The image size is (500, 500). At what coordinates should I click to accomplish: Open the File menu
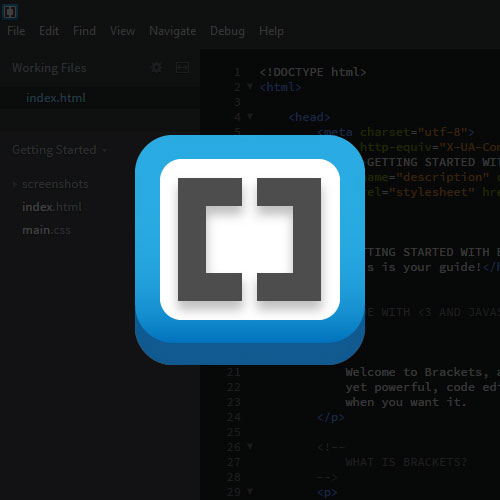16,31
